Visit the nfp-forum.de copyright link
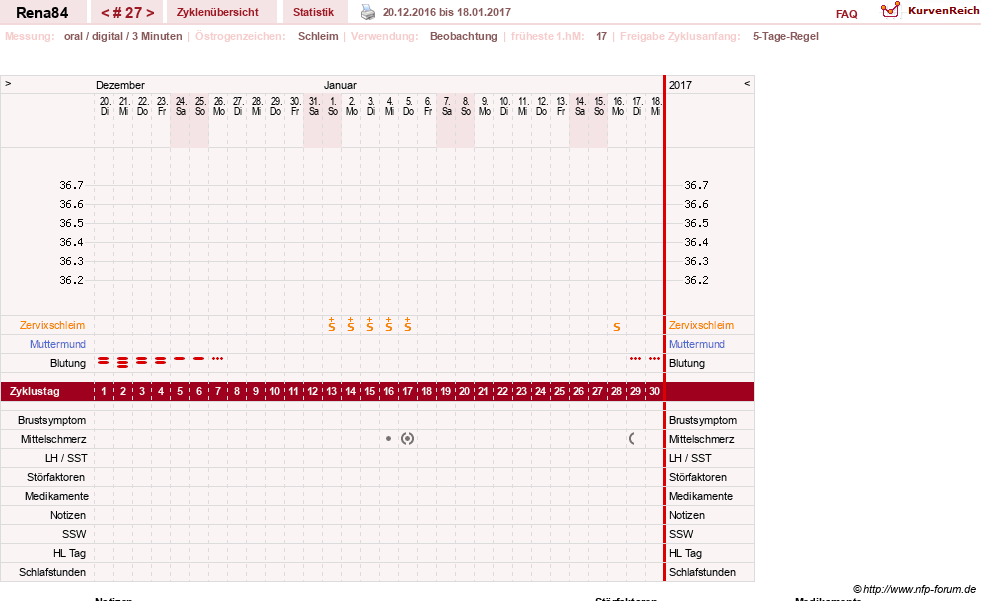 point(914,589)
